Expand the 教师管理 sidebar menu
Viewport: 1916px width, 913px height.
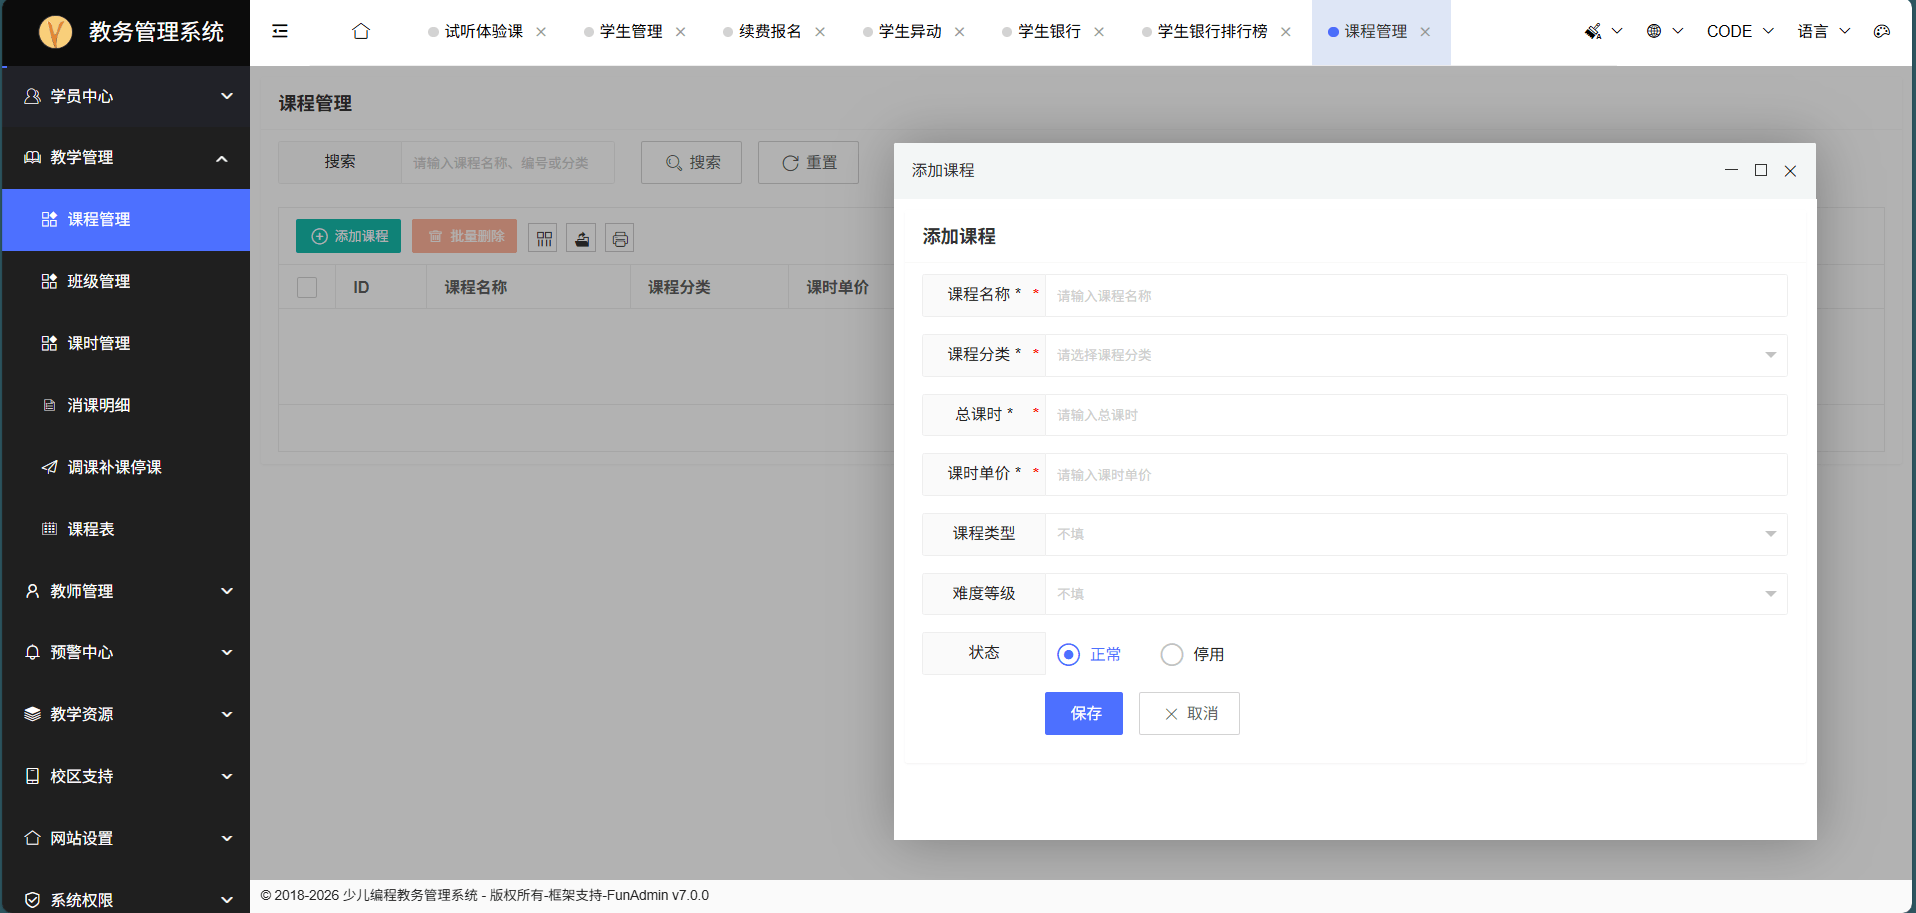[x=126, y=591]
